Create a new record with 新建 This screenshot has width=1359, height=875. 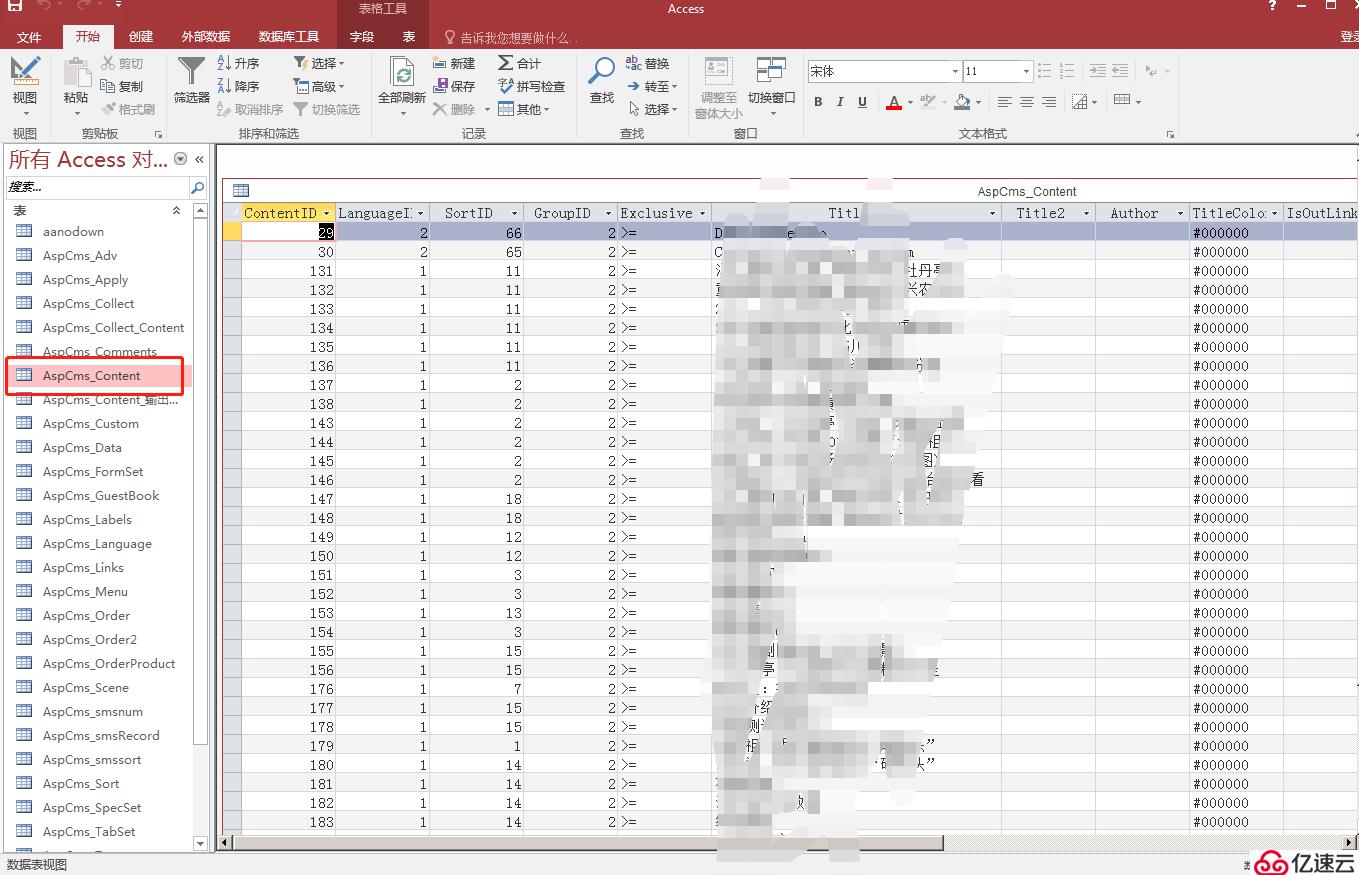pyautogui.click(x=455, y=63)
